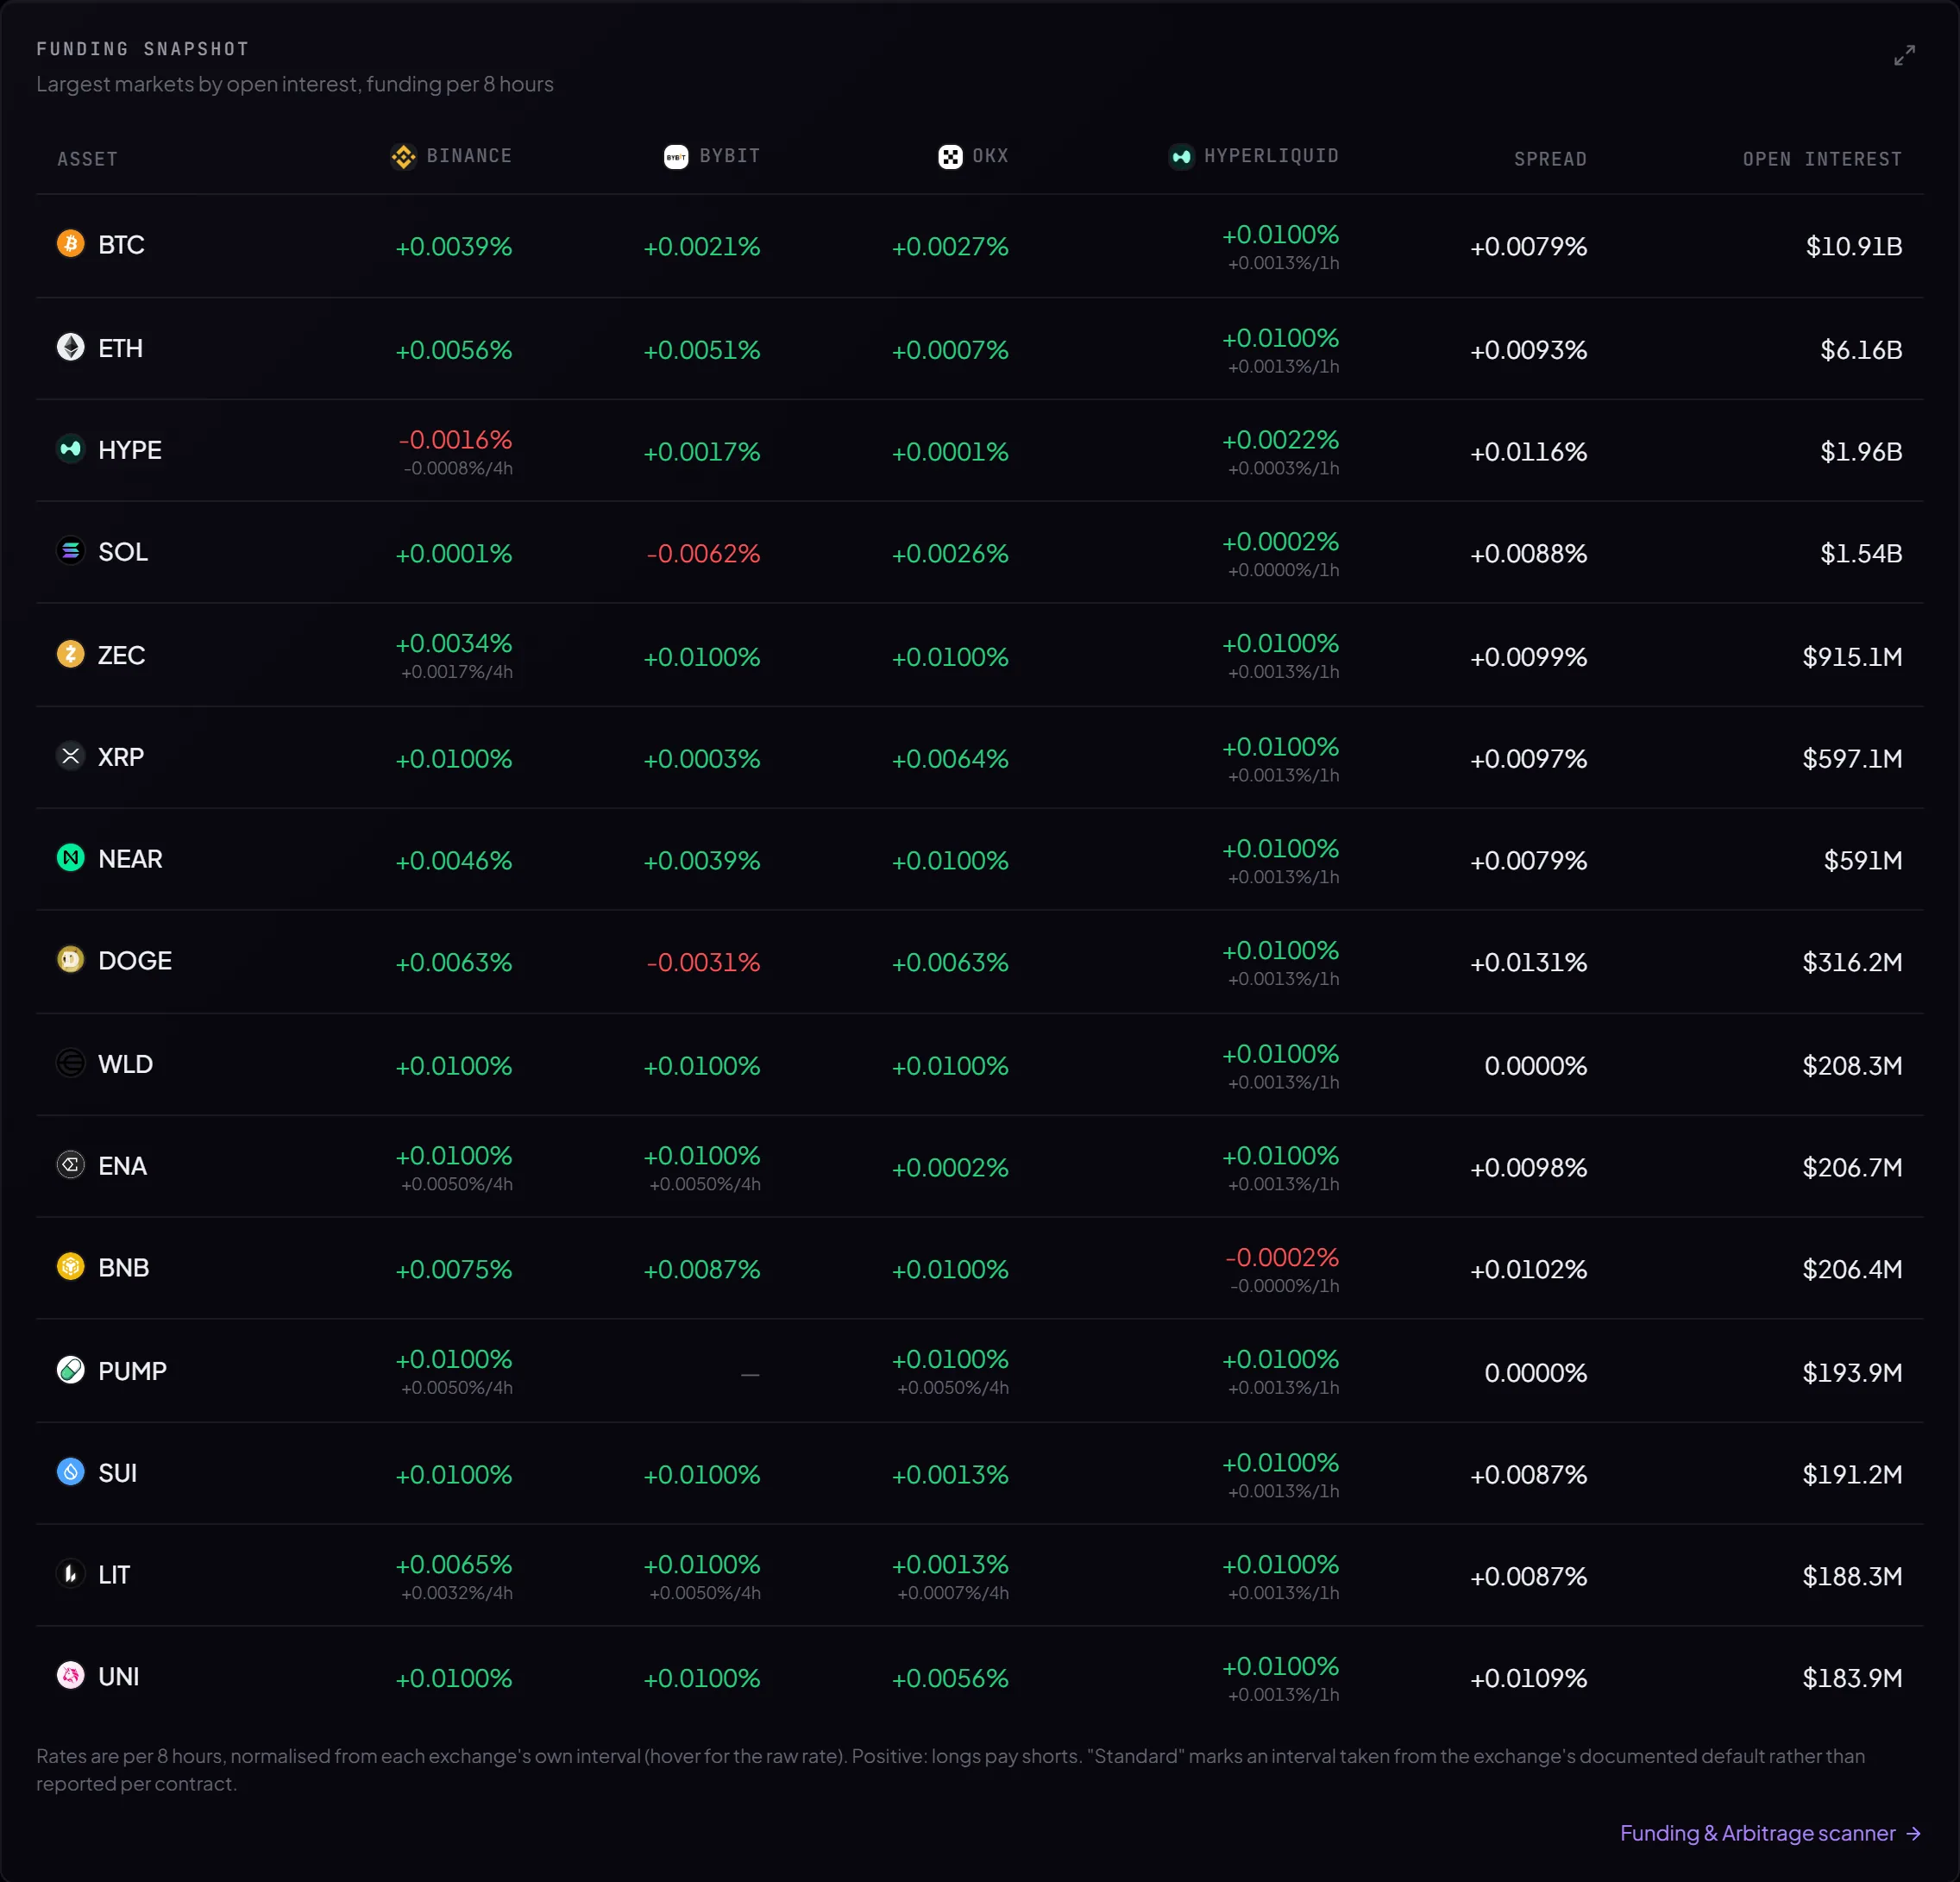Click the DOGE coin icon
Viewport: 1960px width, 1882px height.
point(71,960)
